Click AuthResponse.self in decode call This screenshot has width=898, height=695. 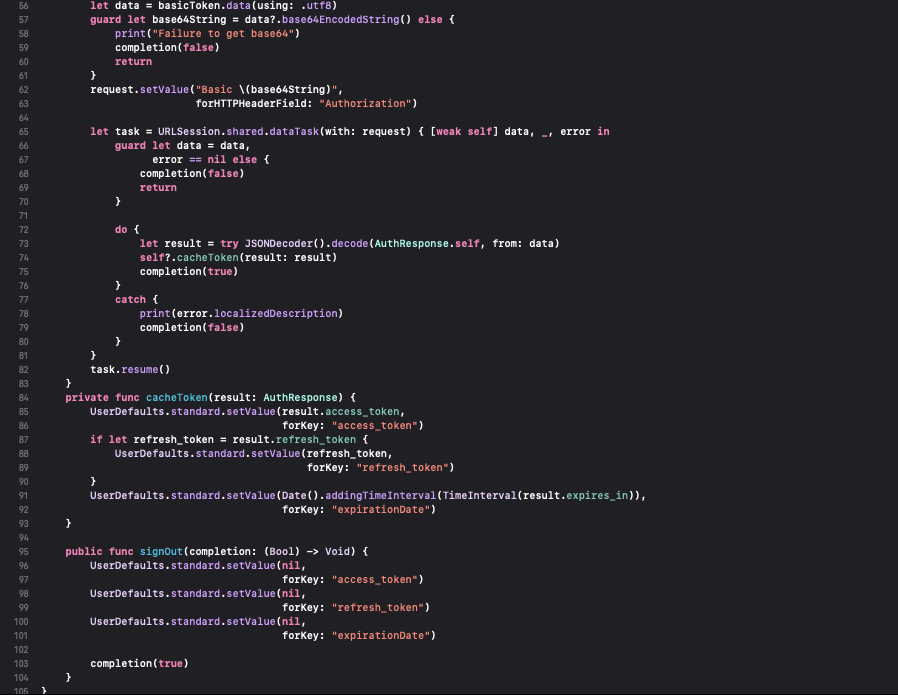click(x=427, y=244)
